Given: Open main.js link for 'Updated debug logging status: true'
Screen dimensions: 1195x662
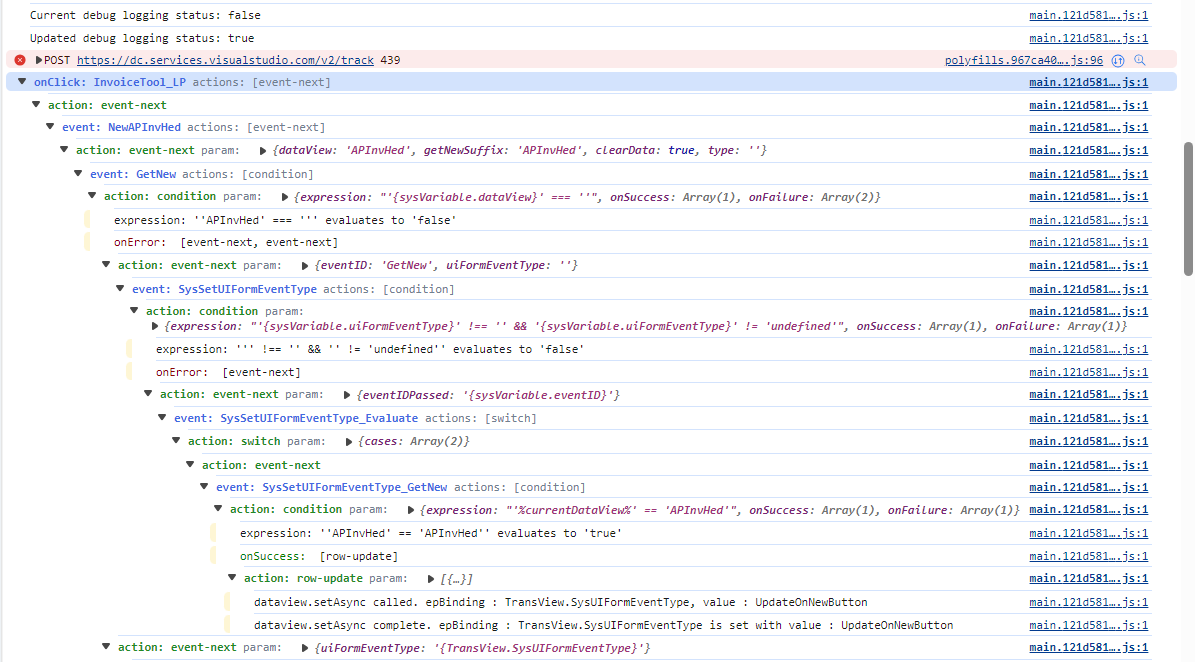Looking at the screenshot, I should pyautogui.click(x=1088, y=38).
